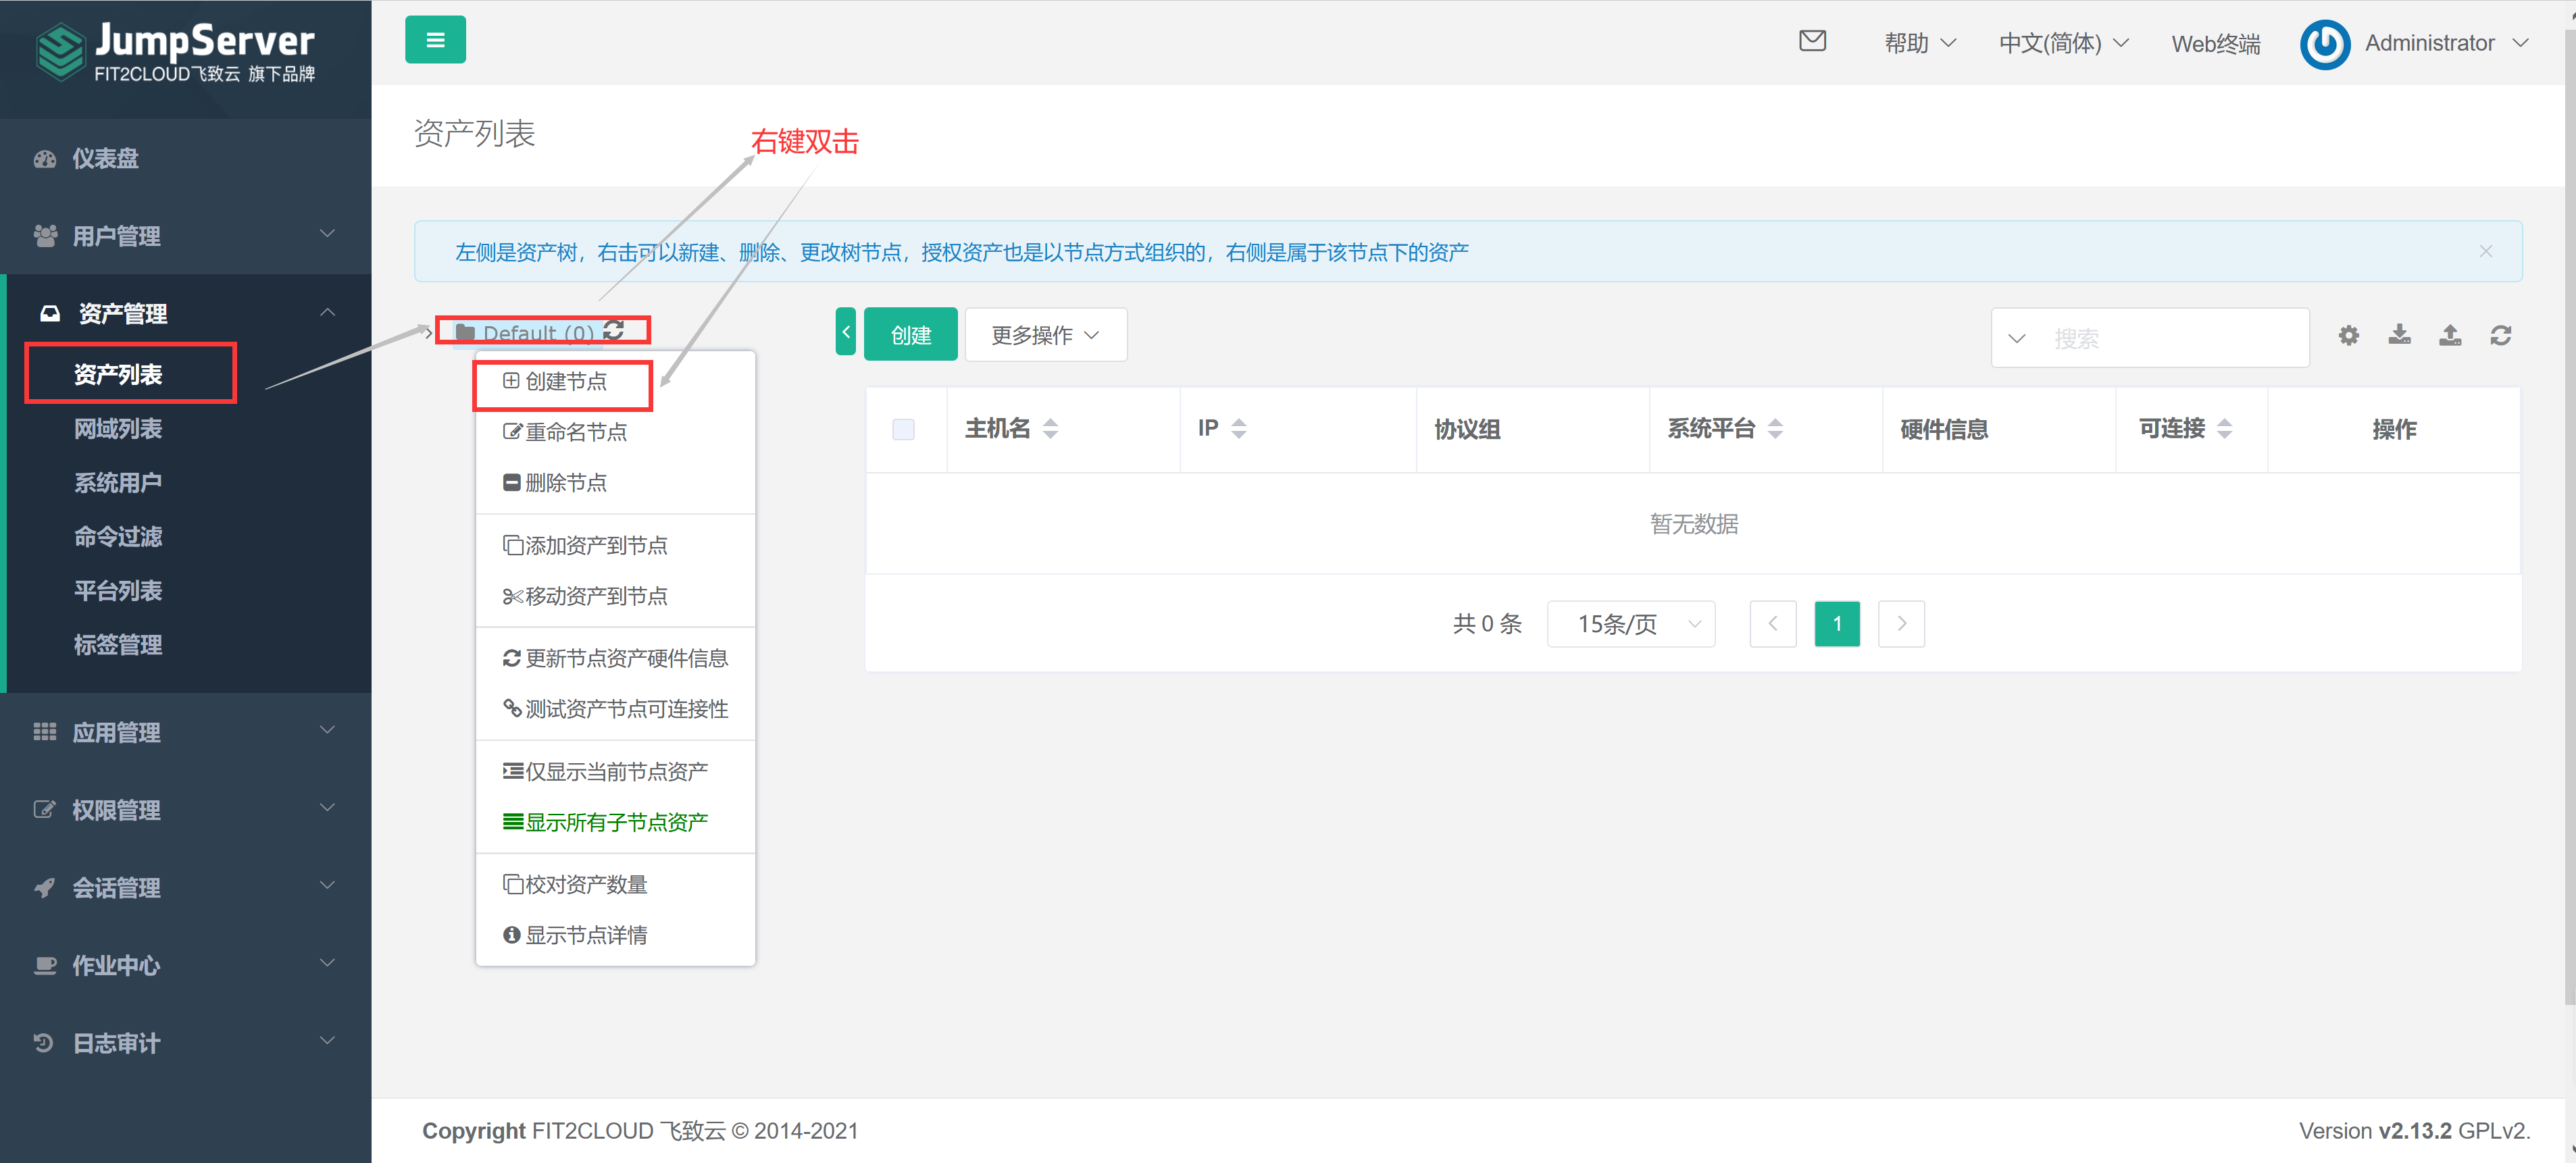The image size is (2576, 1163).
Task: Select 重命名节点 from context menu
Action: (576, 432)
